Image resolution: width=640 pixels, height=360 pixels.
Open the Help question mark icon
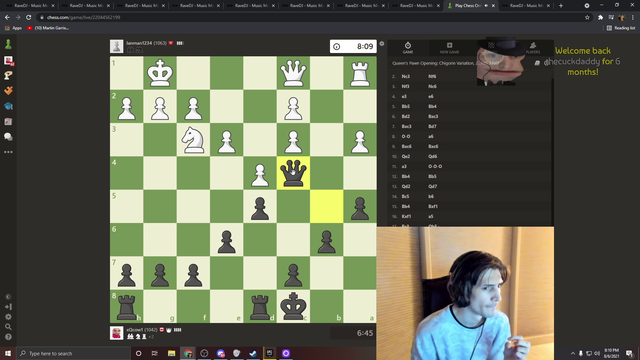(x=8, y=337)
